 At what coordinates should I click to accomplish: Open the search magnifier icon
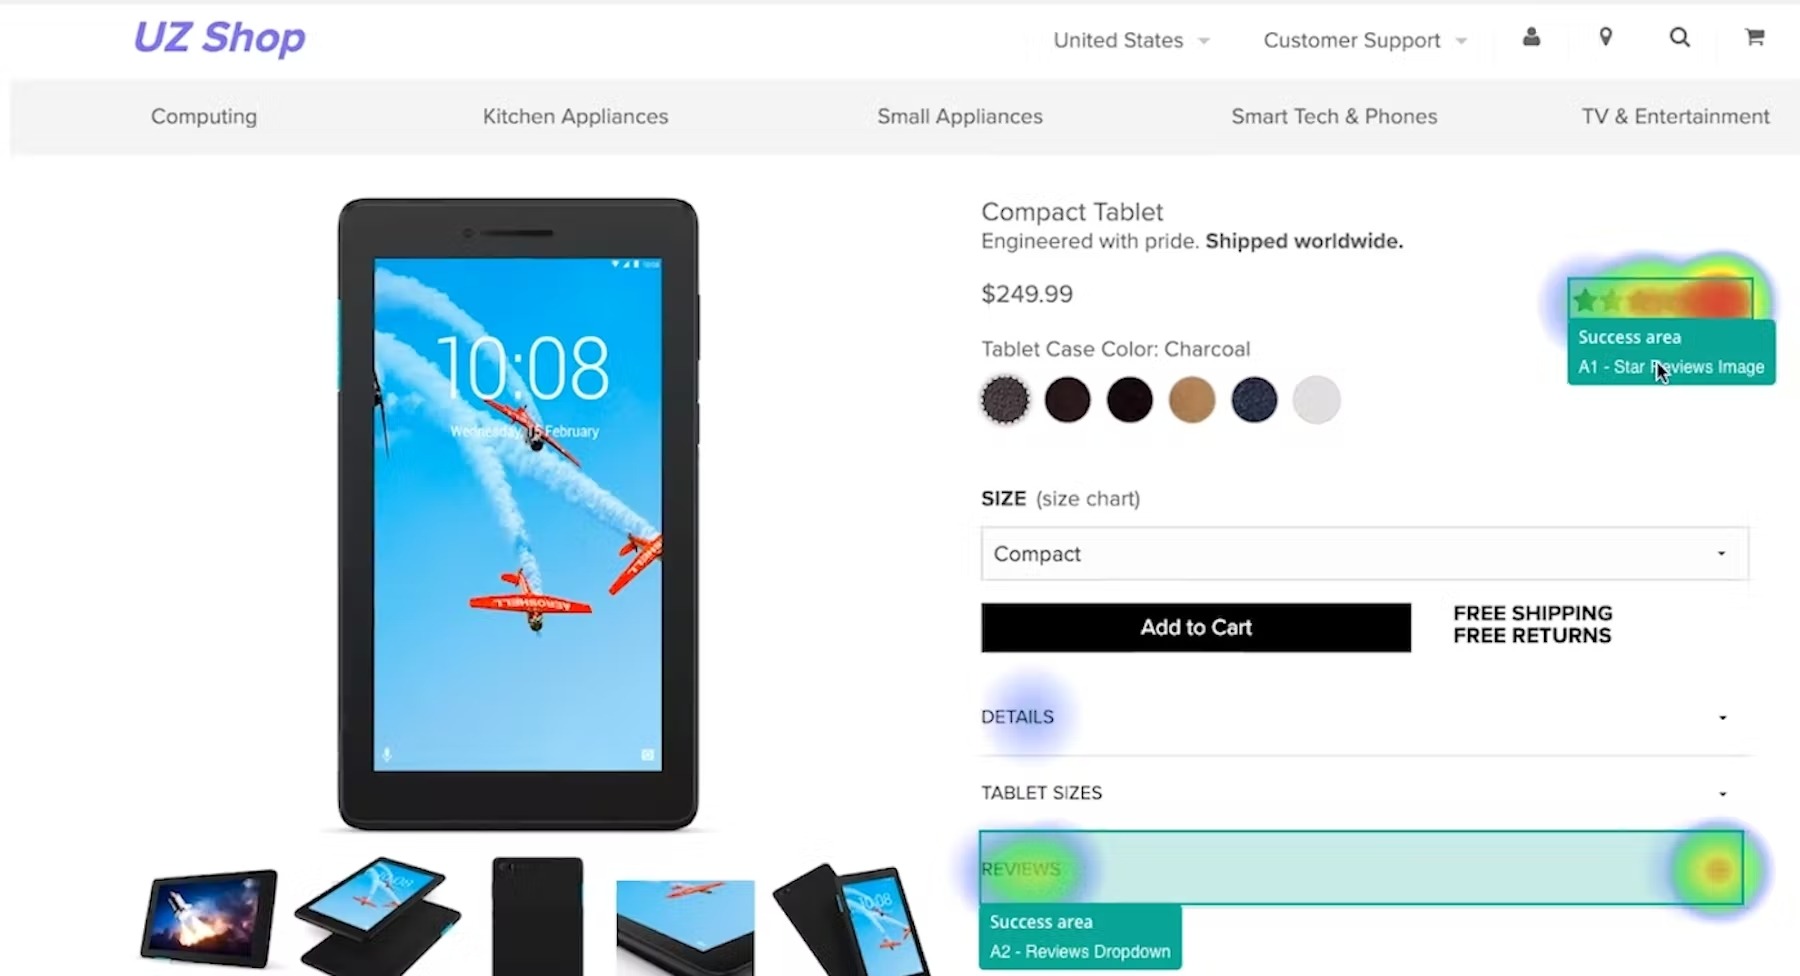(x=1680, y=37)
